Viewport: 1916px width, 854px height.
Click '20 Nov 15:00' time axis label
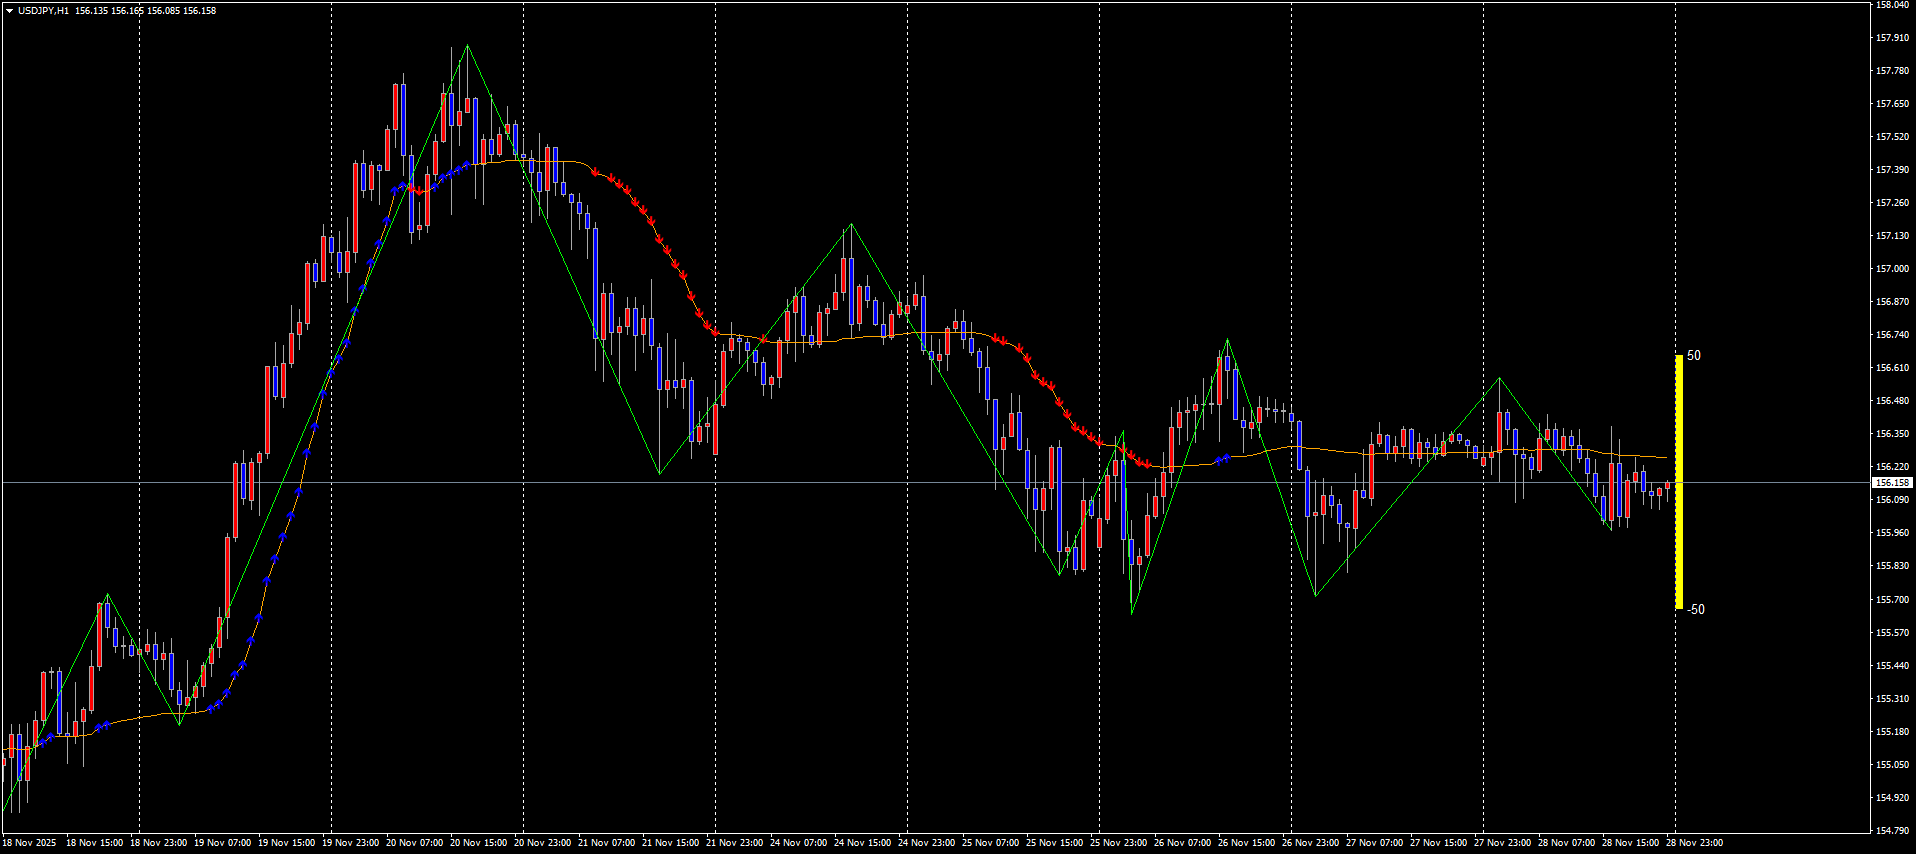coord(478,843)
